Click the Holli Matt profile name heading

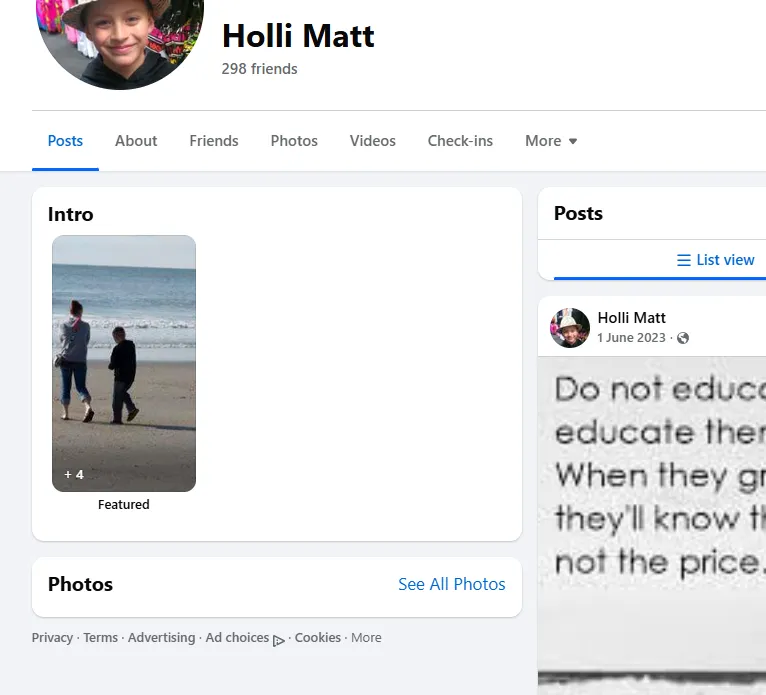(298, 36)
